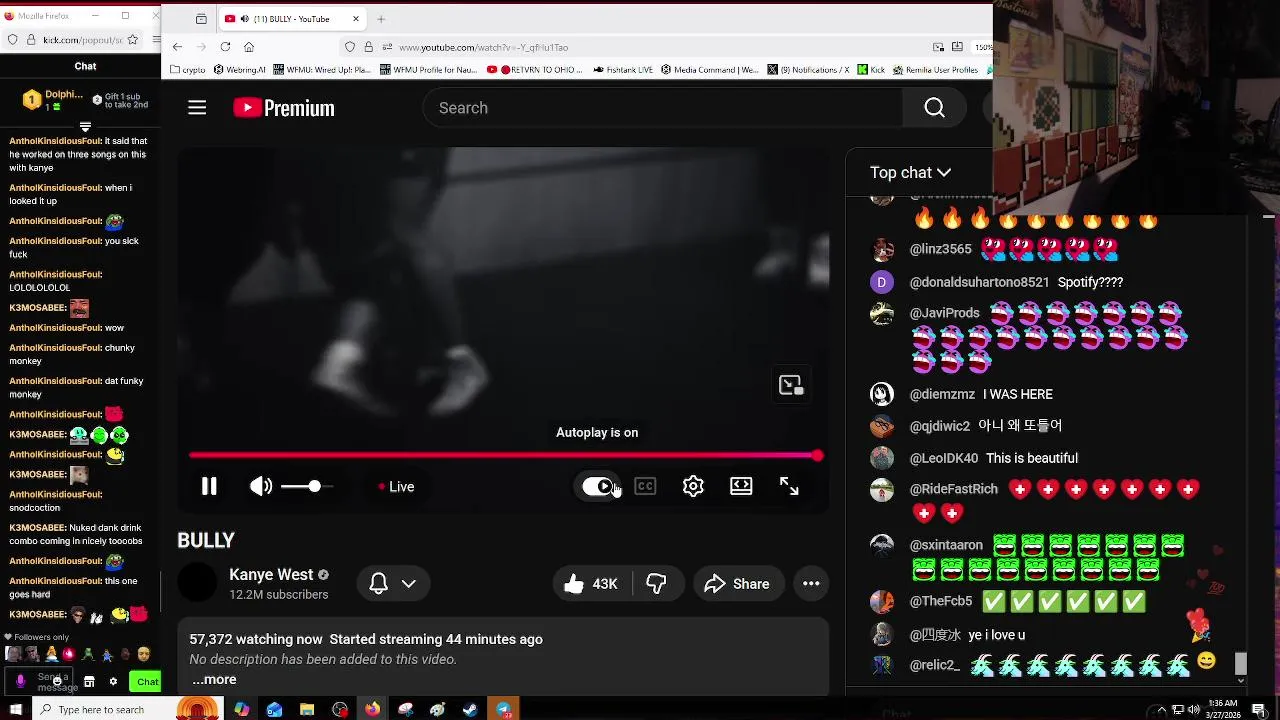Click the search magnifier button

coord(934,108)
